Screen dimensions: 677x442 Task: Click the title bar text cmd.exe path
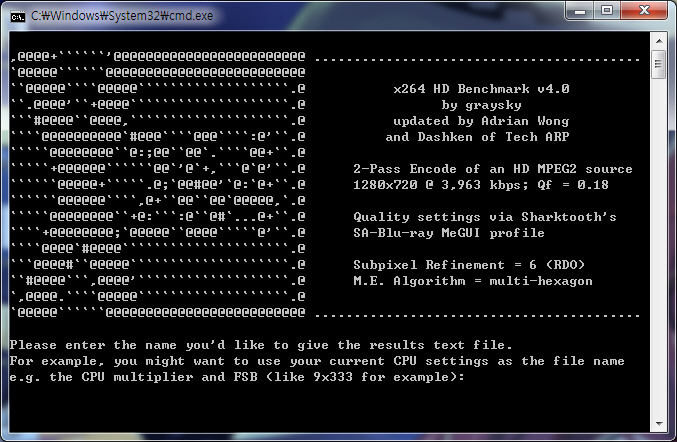[x=122, y=16]
